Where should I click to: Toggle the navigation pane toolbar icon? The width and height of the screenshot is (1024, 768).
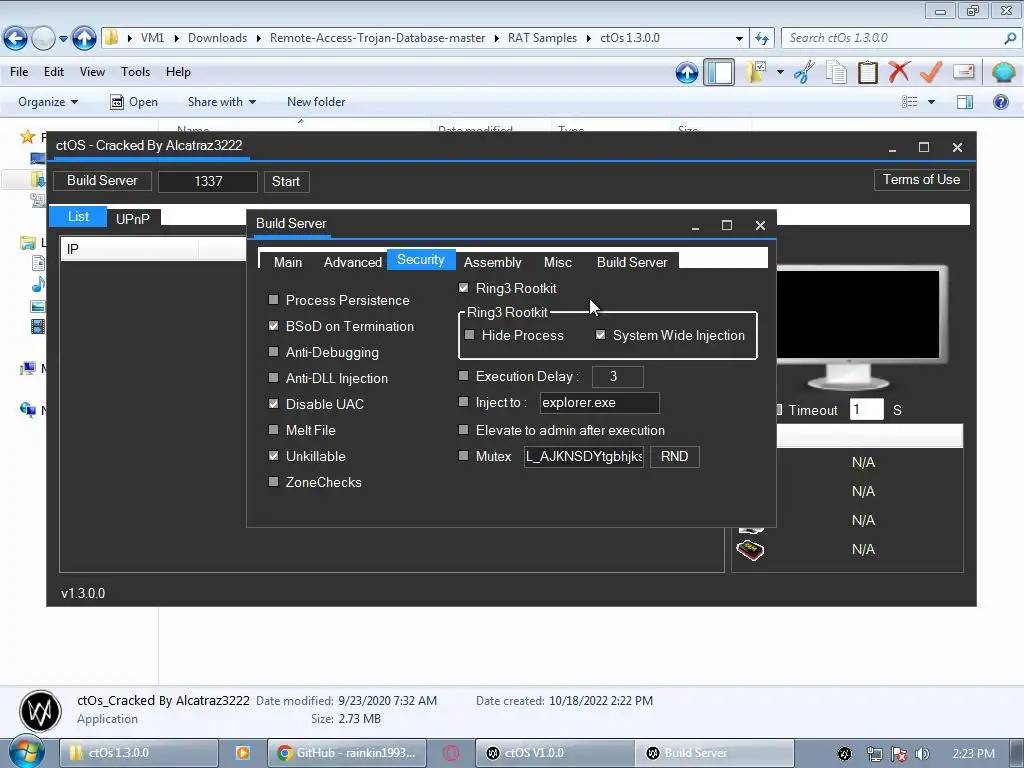719,72
